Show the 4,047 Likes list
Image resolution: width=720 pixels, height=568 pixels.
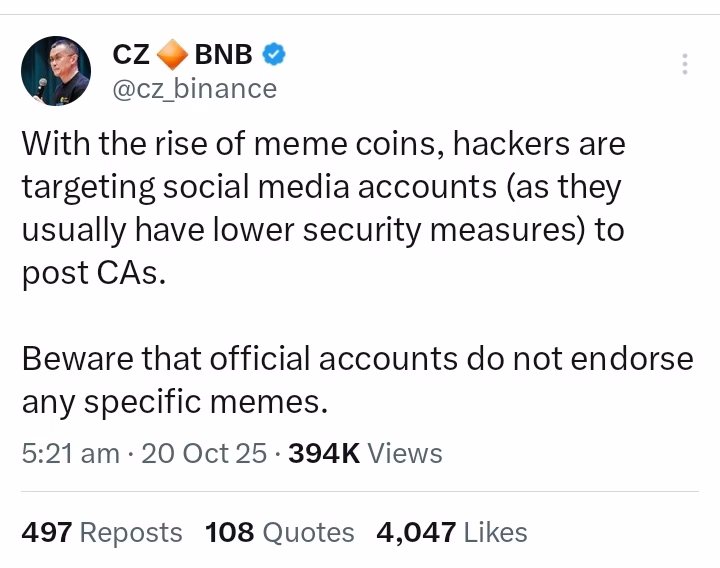(x=451, y=533)
